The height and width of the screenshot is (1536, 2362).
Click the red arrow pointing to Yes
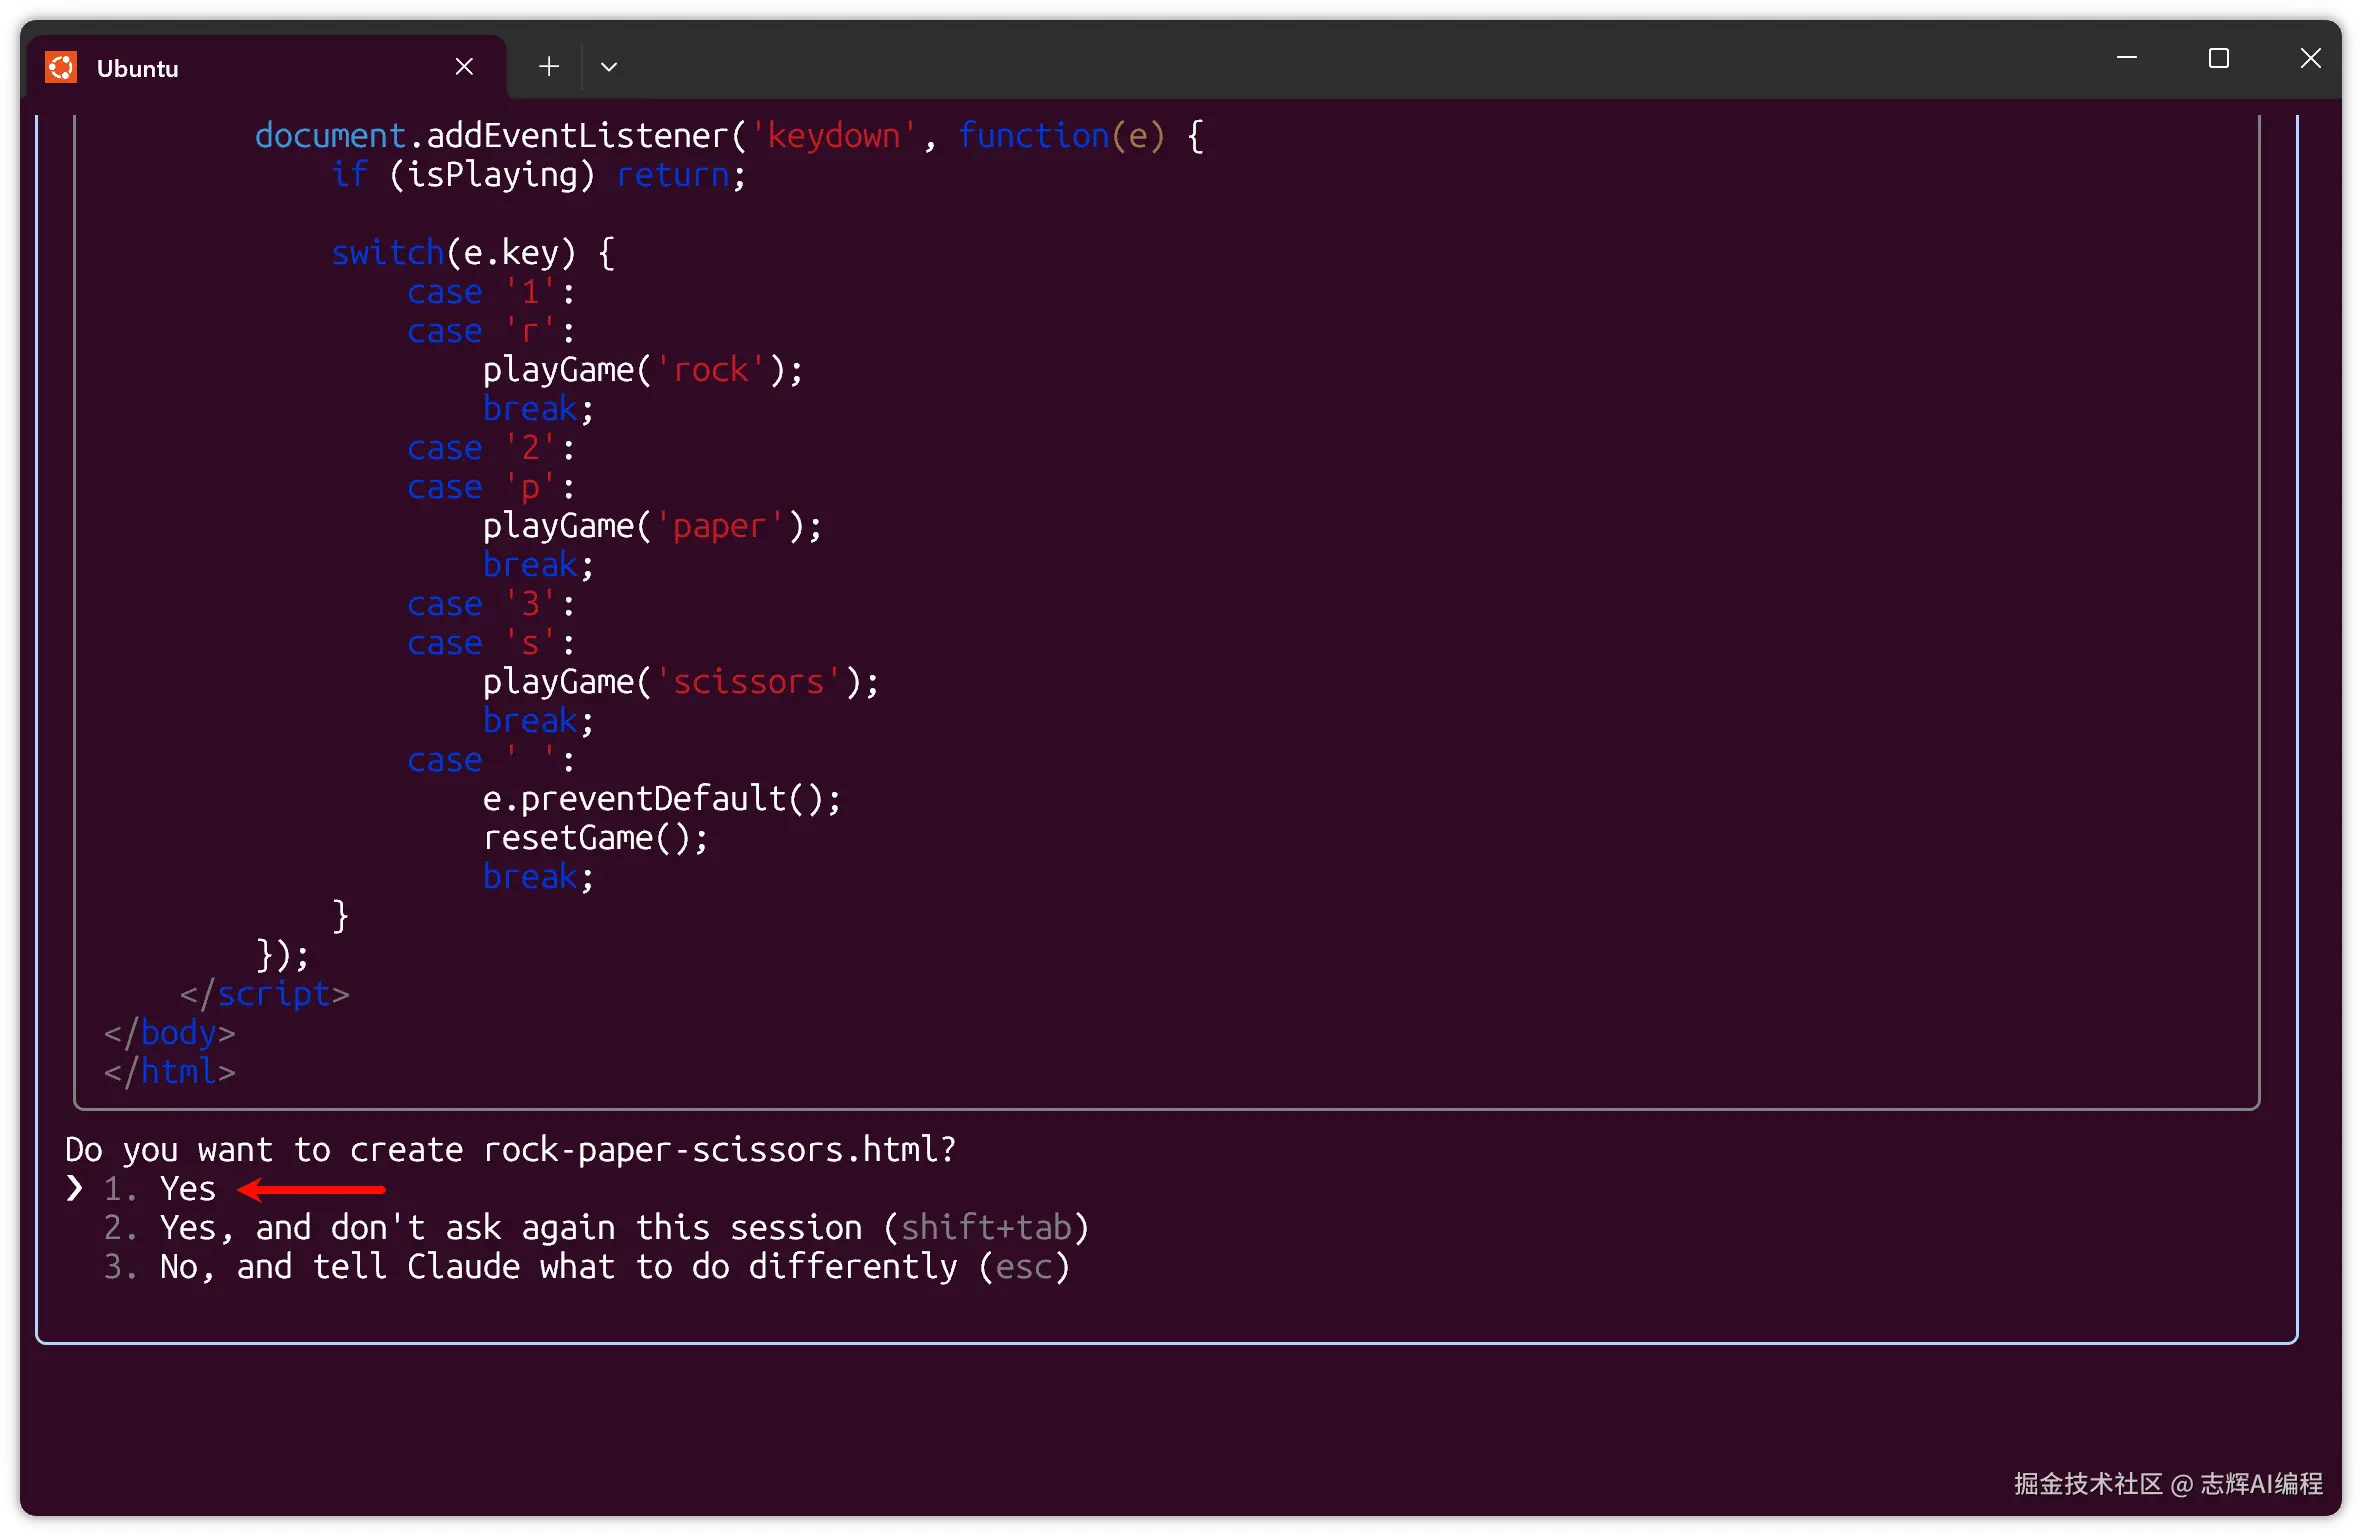pos(312,1190)
